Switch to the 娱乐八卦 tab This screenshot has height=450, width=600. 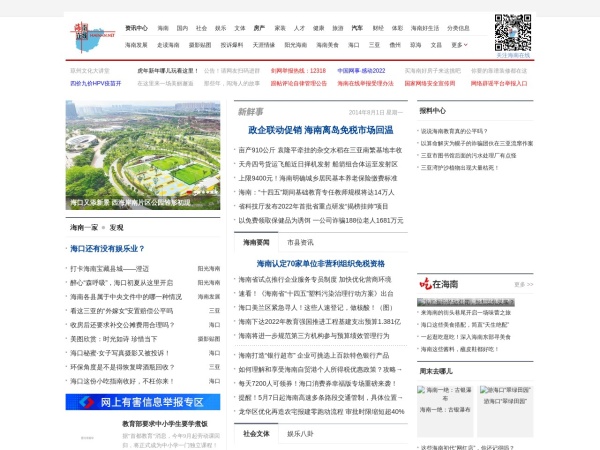point(300,434)
